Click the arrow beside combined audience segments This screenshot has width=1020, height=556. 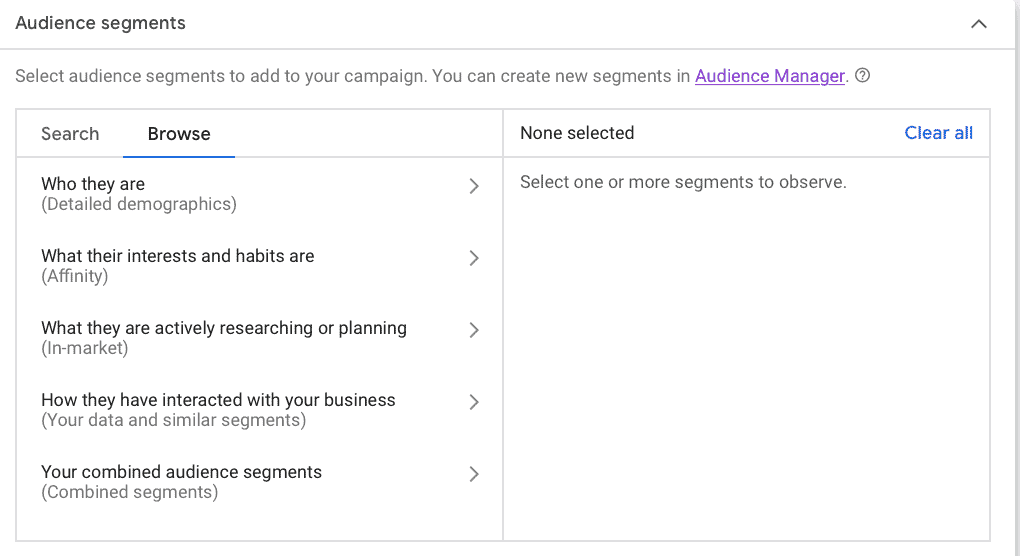(474, 474)
